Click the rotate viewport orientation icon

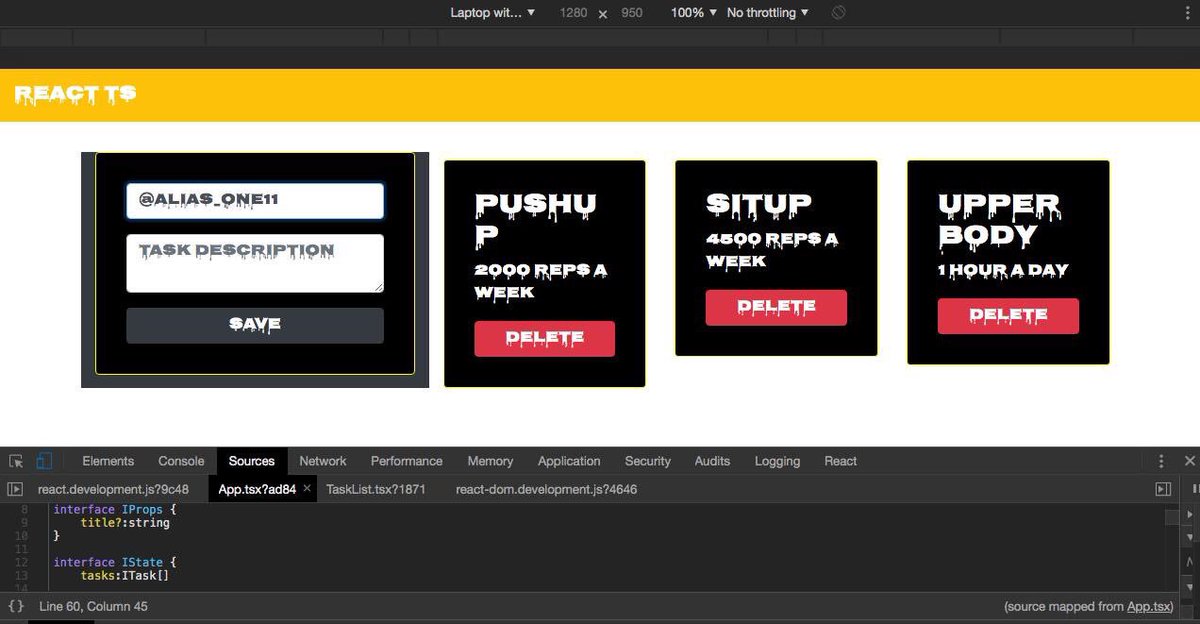837,12
